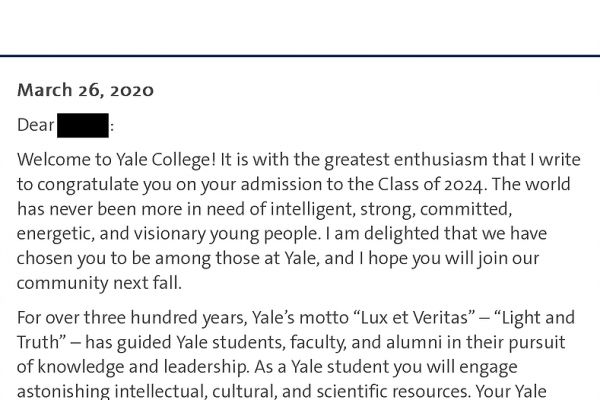Screen dimensions: 600x400
Task: Click the date March 26, 2020
Action: (85, 90)
